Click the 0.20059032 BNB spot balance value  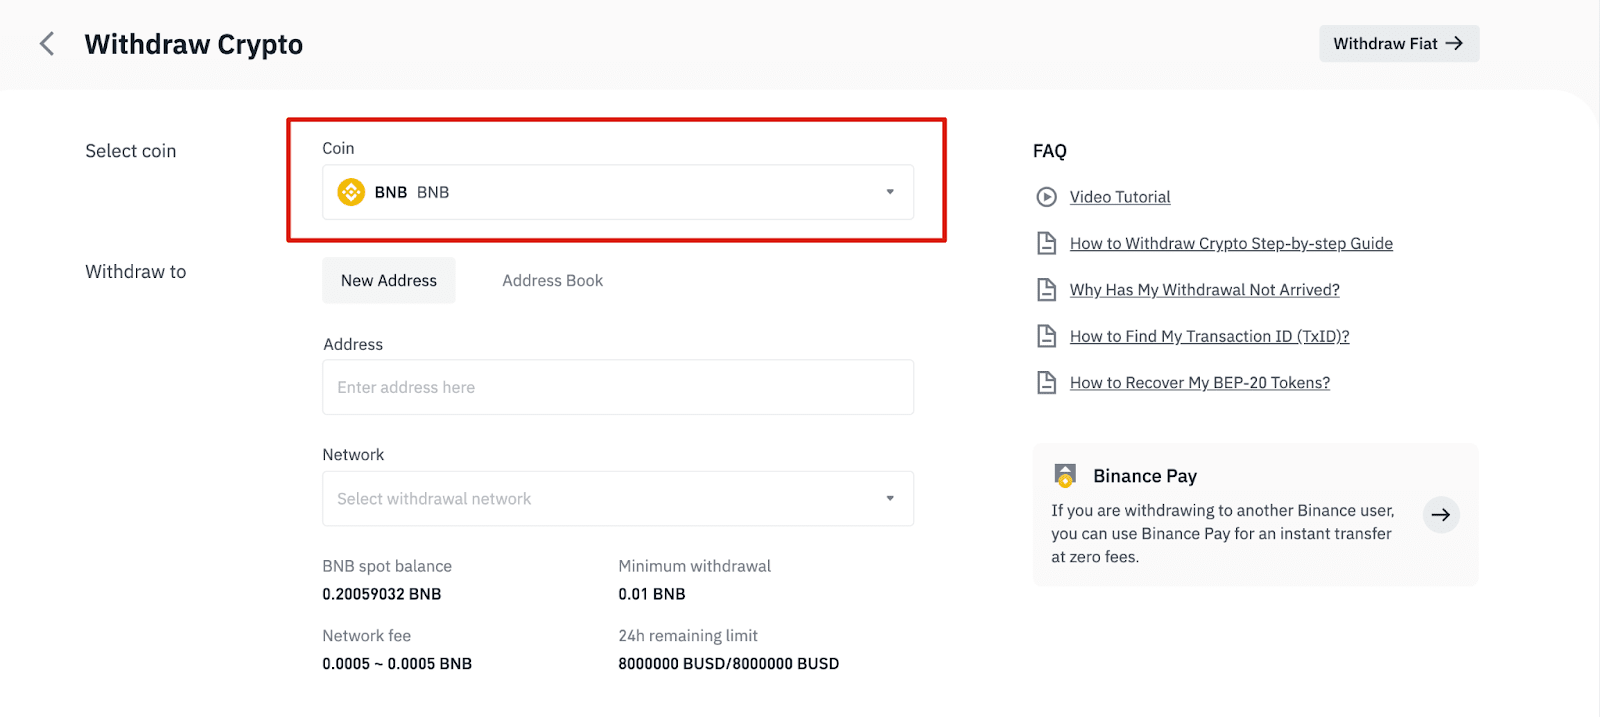(x=382, y=594)
